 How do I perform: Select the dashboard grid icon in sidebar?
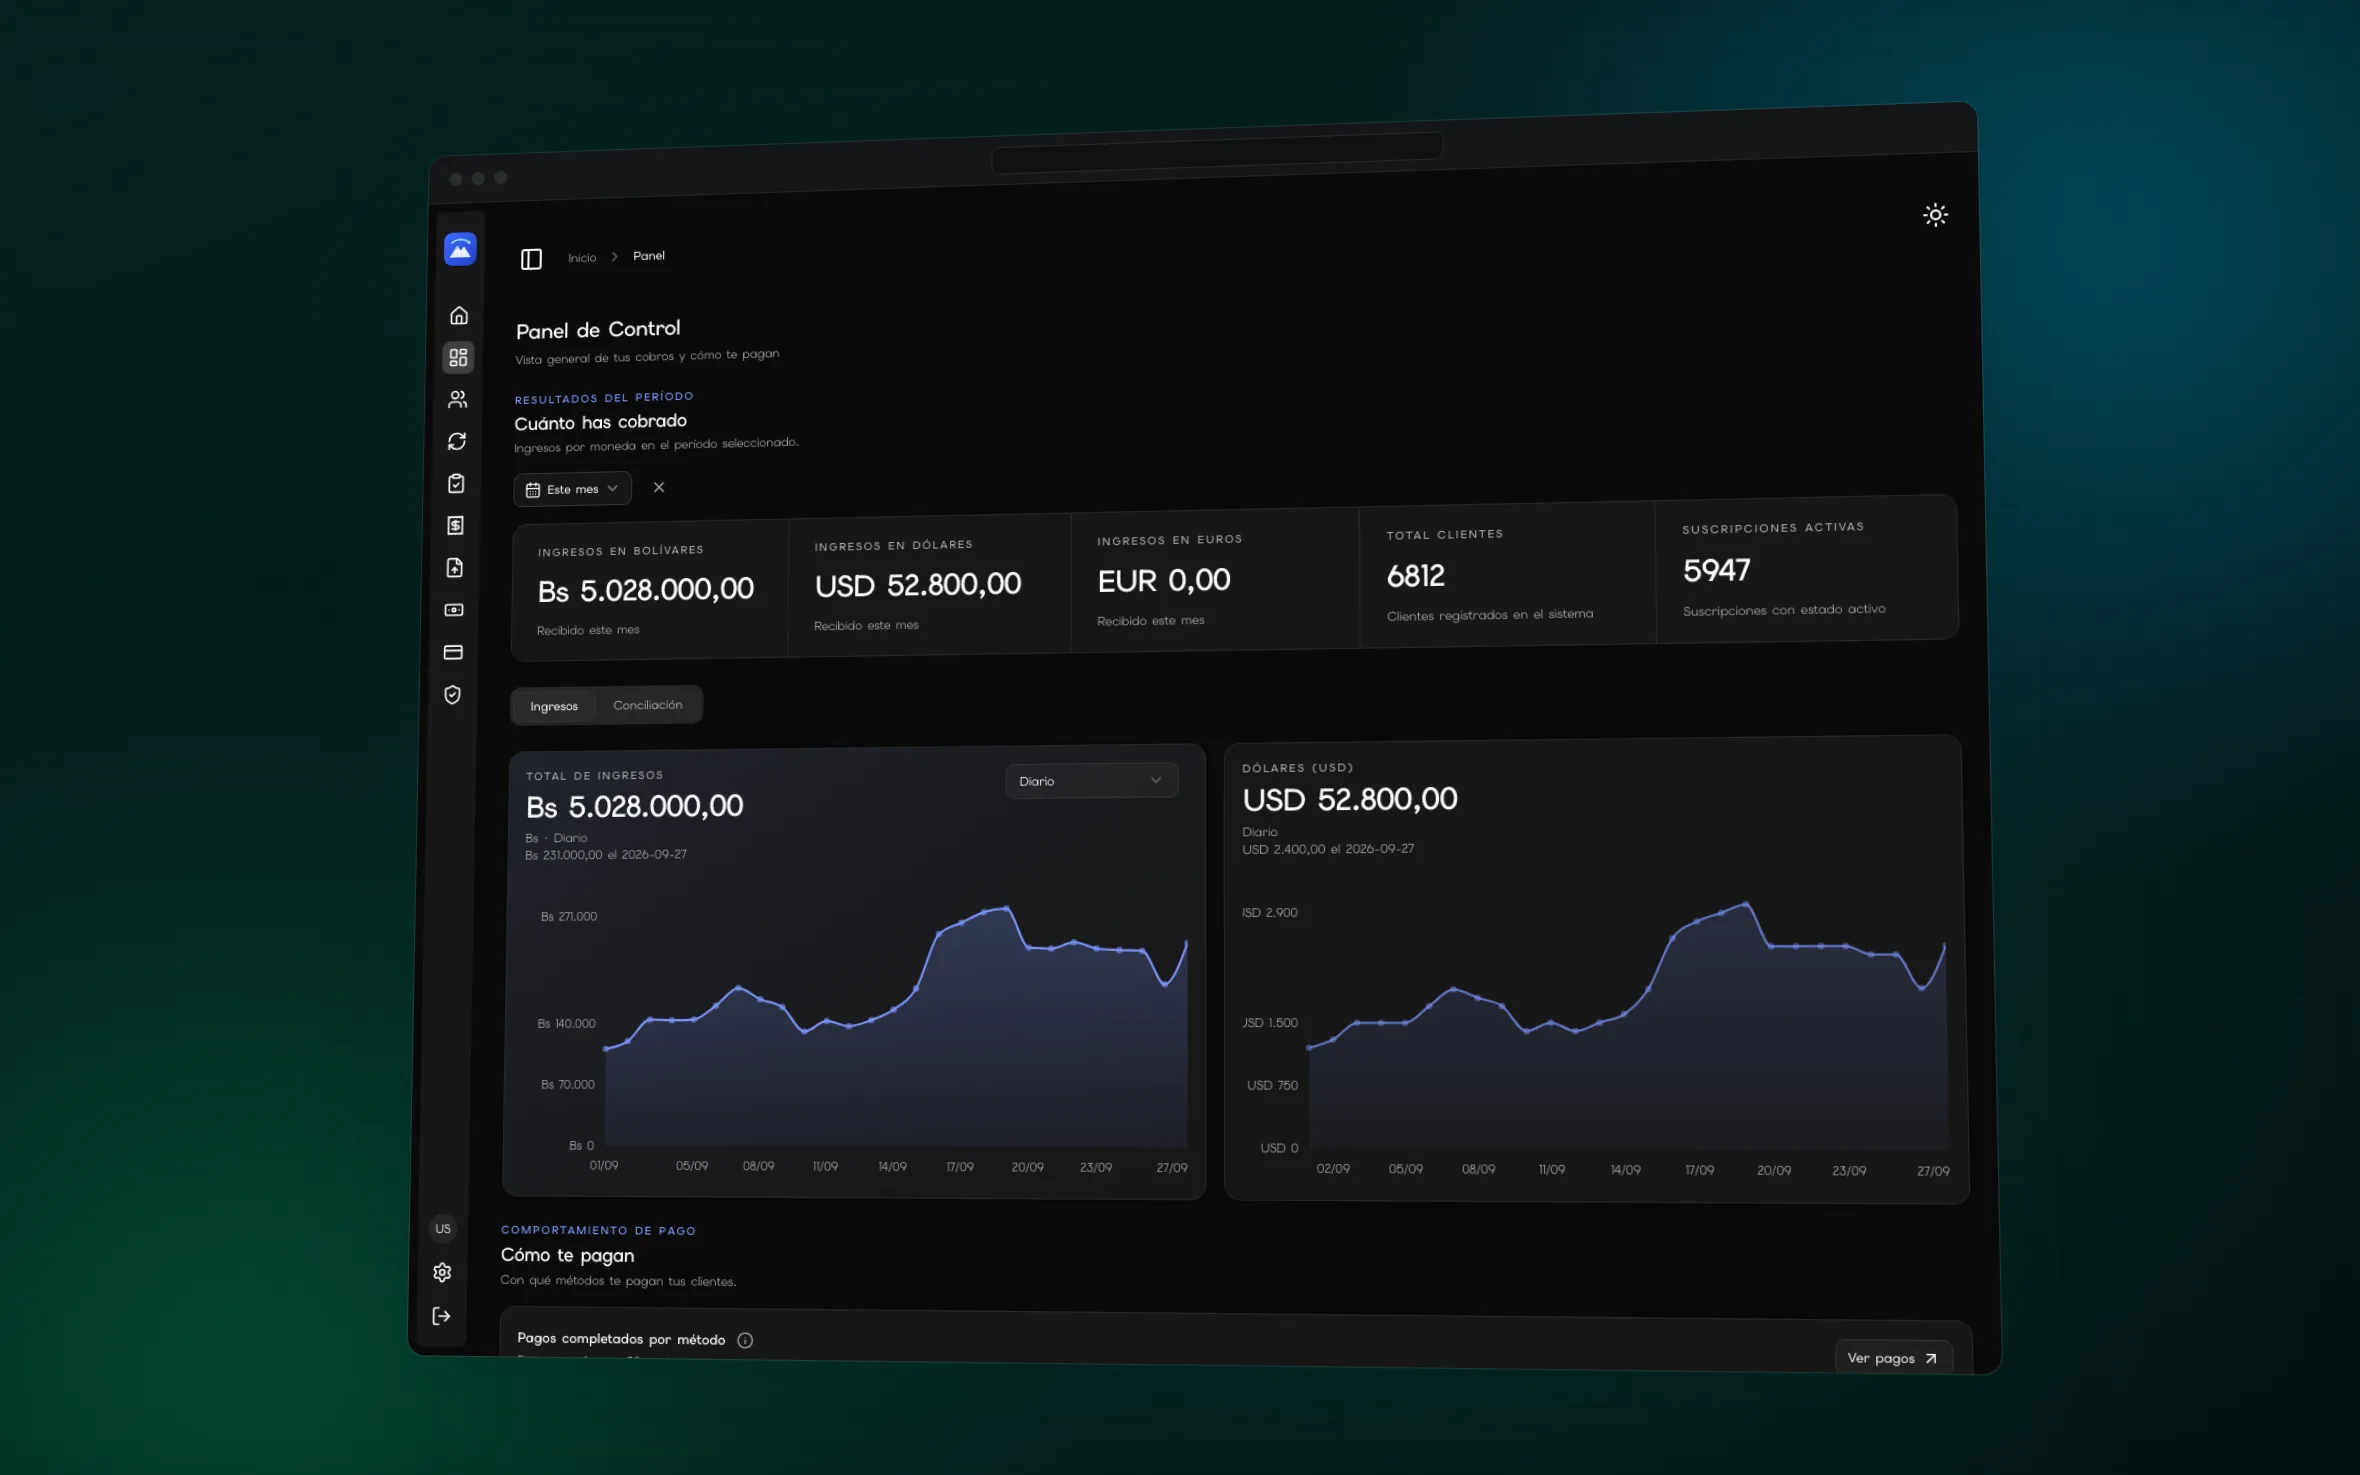click(458, 357)
